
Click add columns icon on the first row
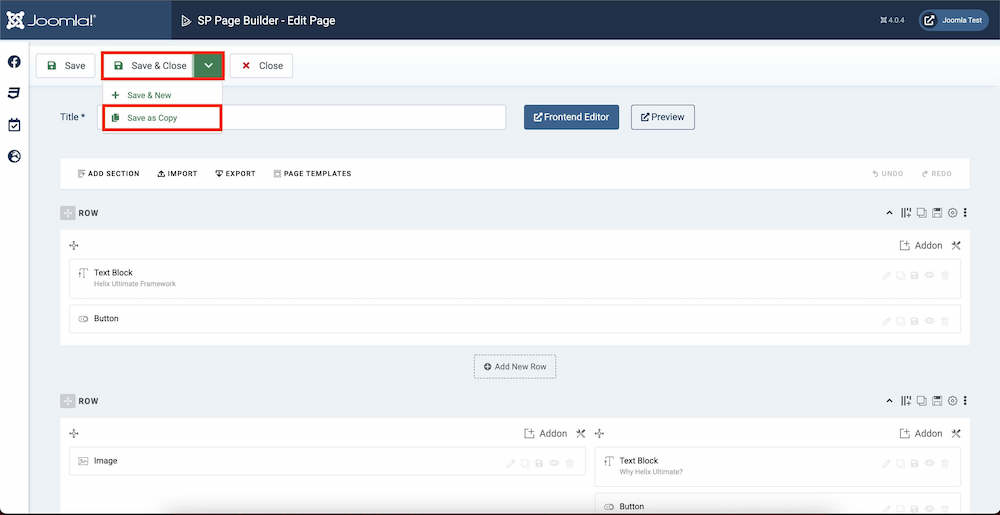click(x=906, y=213)
